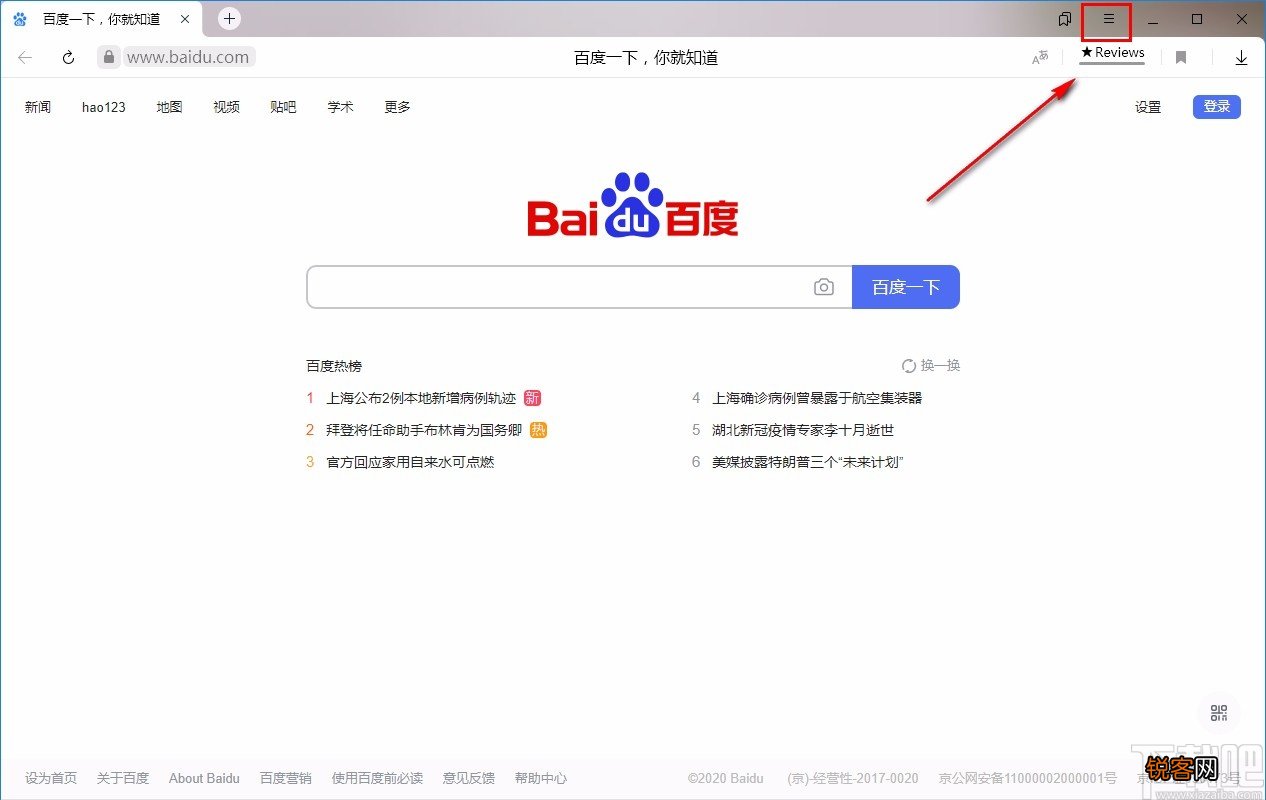Click 设为首页 in the footer
The width and height of the screenshot is (1266, 800).
coord(51,778)
